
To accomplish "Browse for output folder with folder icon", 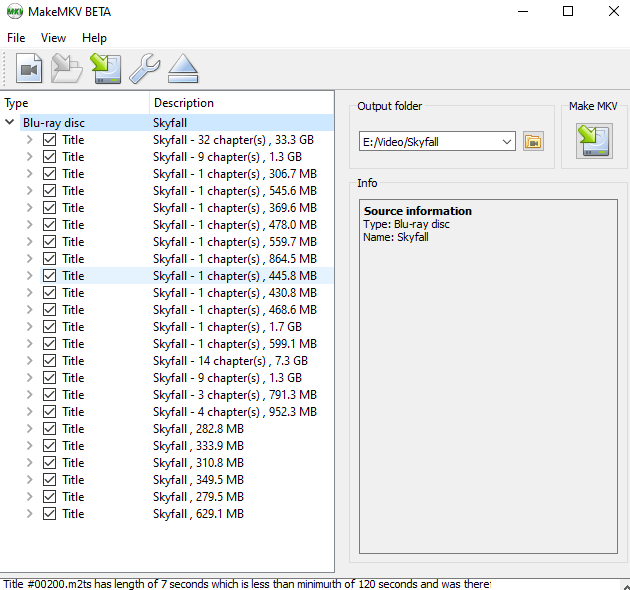I will pyautogui.click(x=533, y=141).
